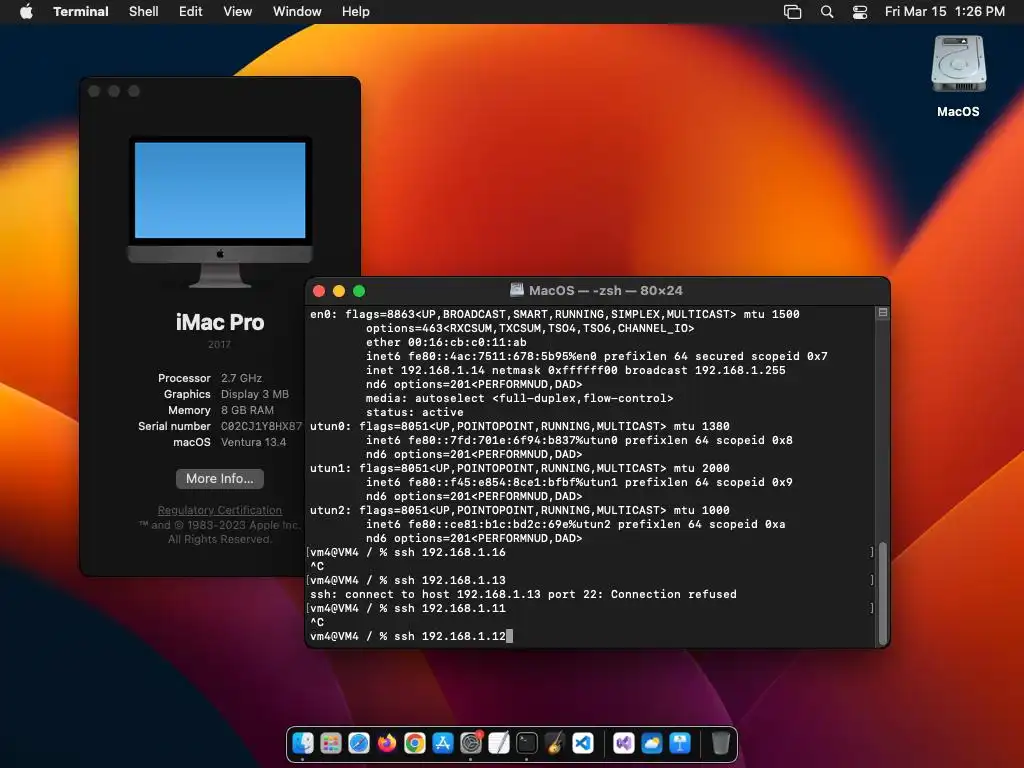The height and width of the screenshot is (768, 1024).
Task: Open the Apple menu
Action: coord(26,11)
